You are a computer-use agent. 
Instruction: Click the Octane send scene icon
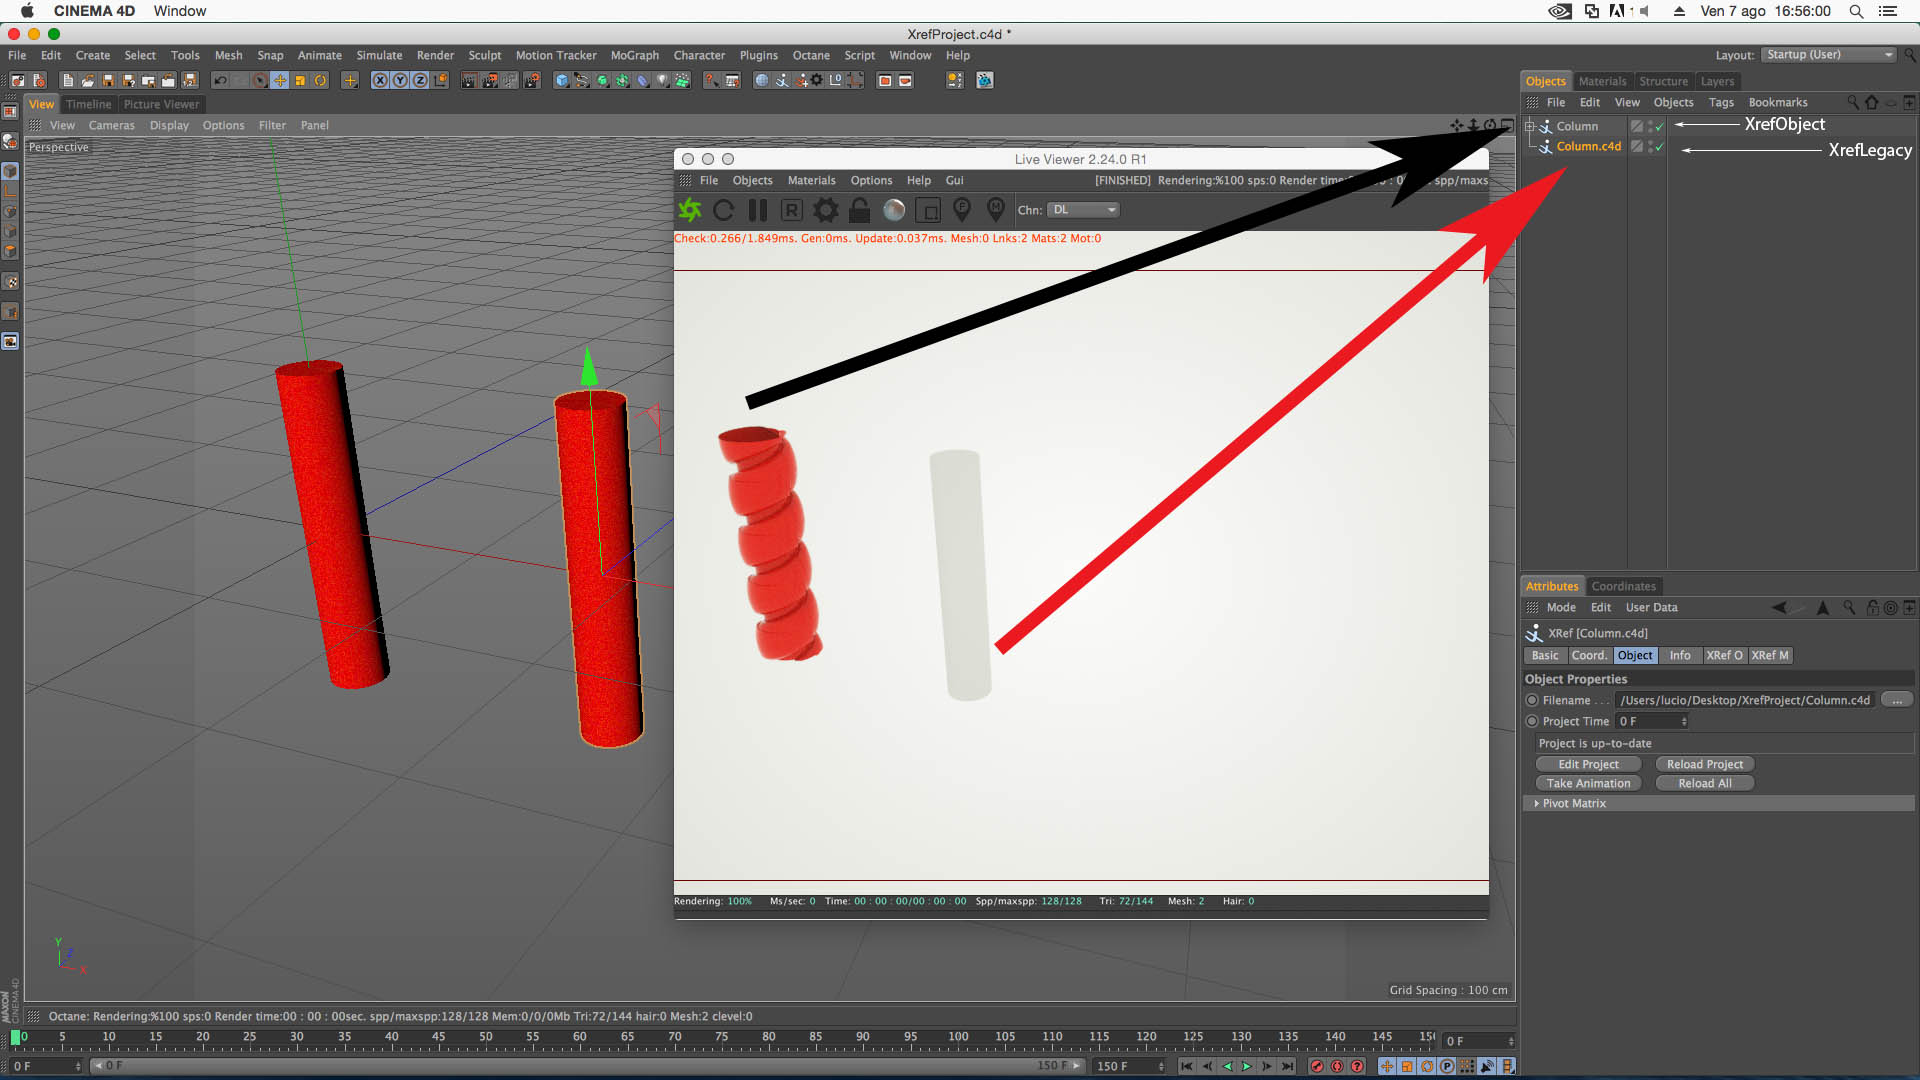click(x=690, y=210)
